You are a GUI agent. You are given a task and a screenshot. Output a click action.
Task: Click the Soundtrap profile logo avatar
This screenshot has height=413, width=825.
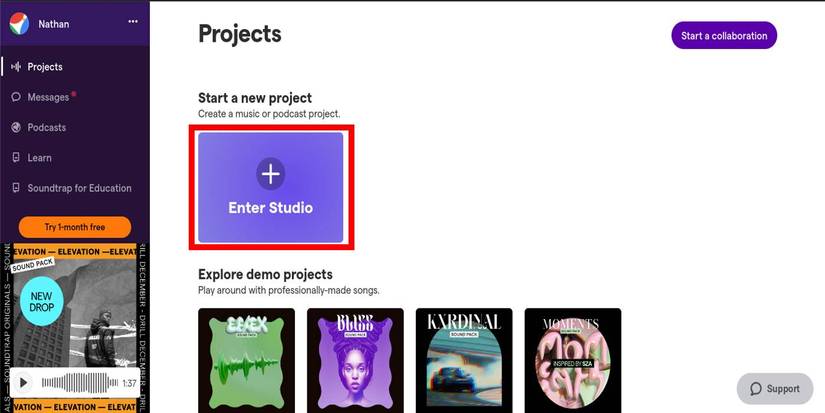pos(19,24)
